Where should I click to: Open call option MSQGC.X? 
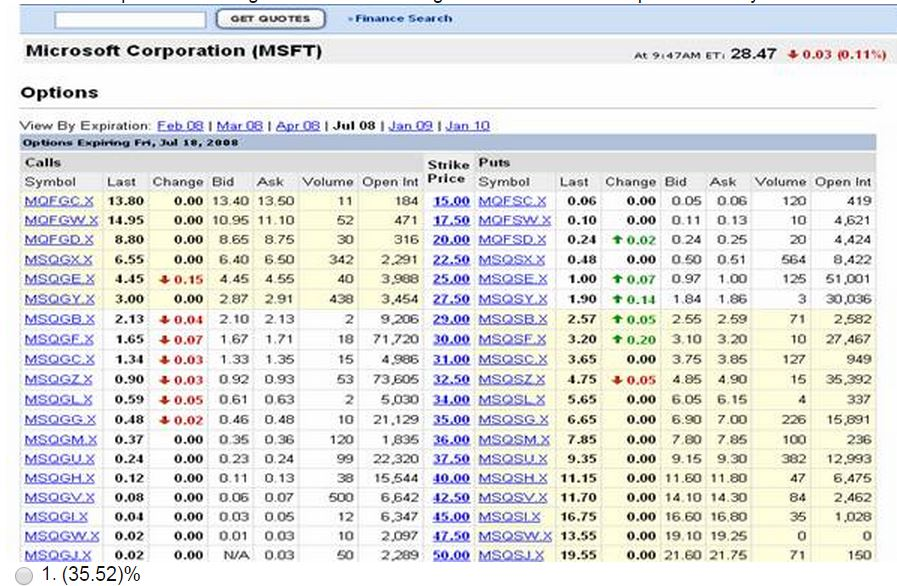pyautogui.click(x=59, y=359)
